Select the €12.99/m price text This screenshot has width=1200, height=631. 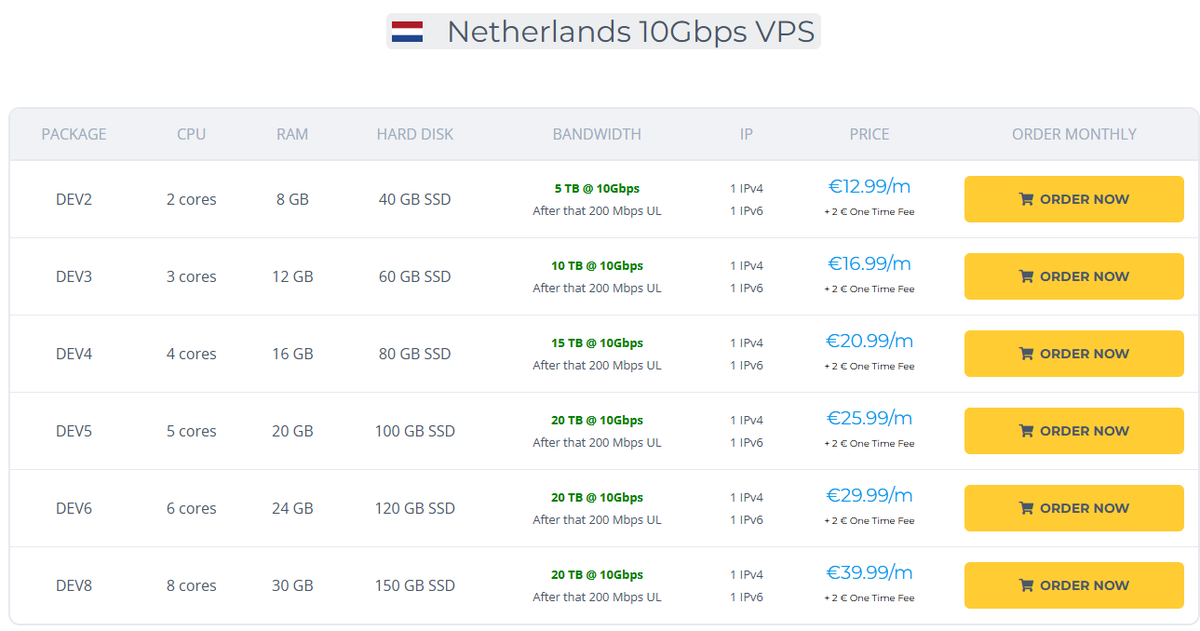(869, 186)
